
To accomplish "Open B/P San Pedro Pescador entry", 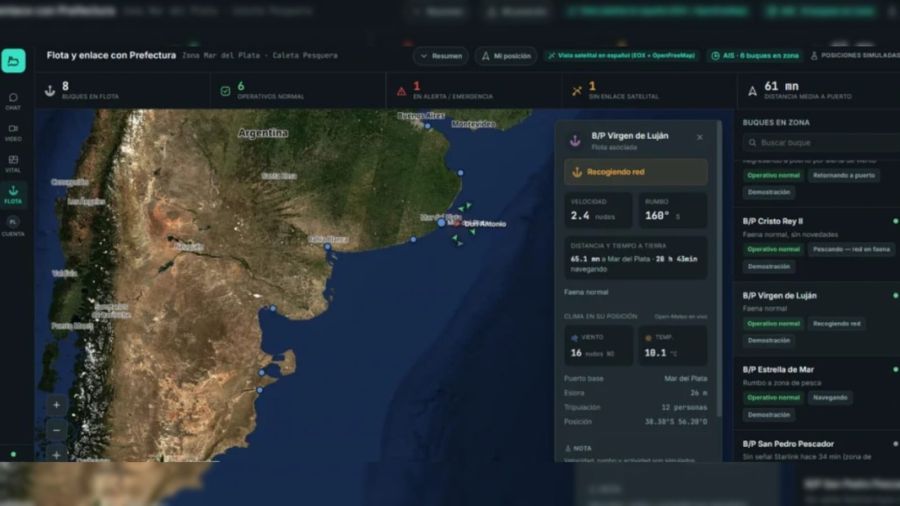I will coord(818,450).
